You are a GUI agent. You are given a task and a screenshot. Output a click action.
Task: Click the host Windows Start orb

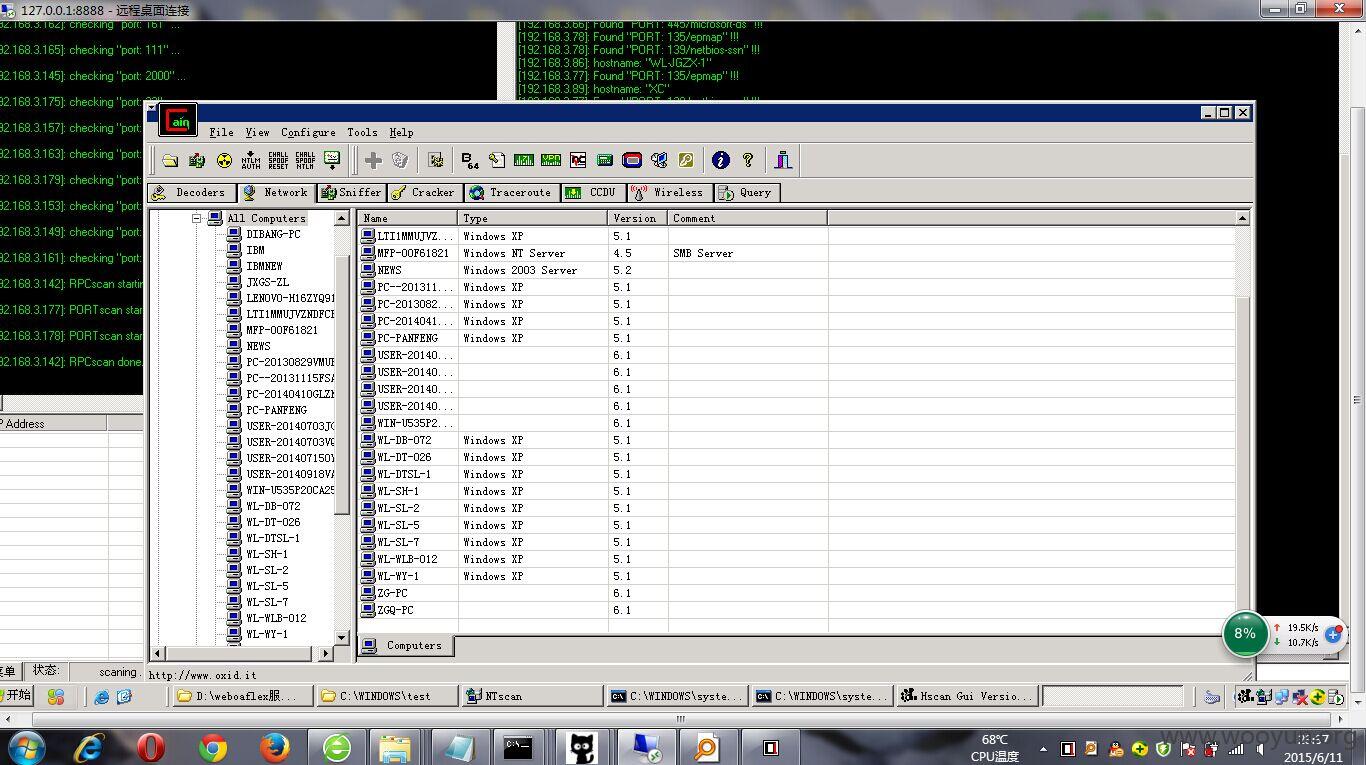click(x=27, y=747)
